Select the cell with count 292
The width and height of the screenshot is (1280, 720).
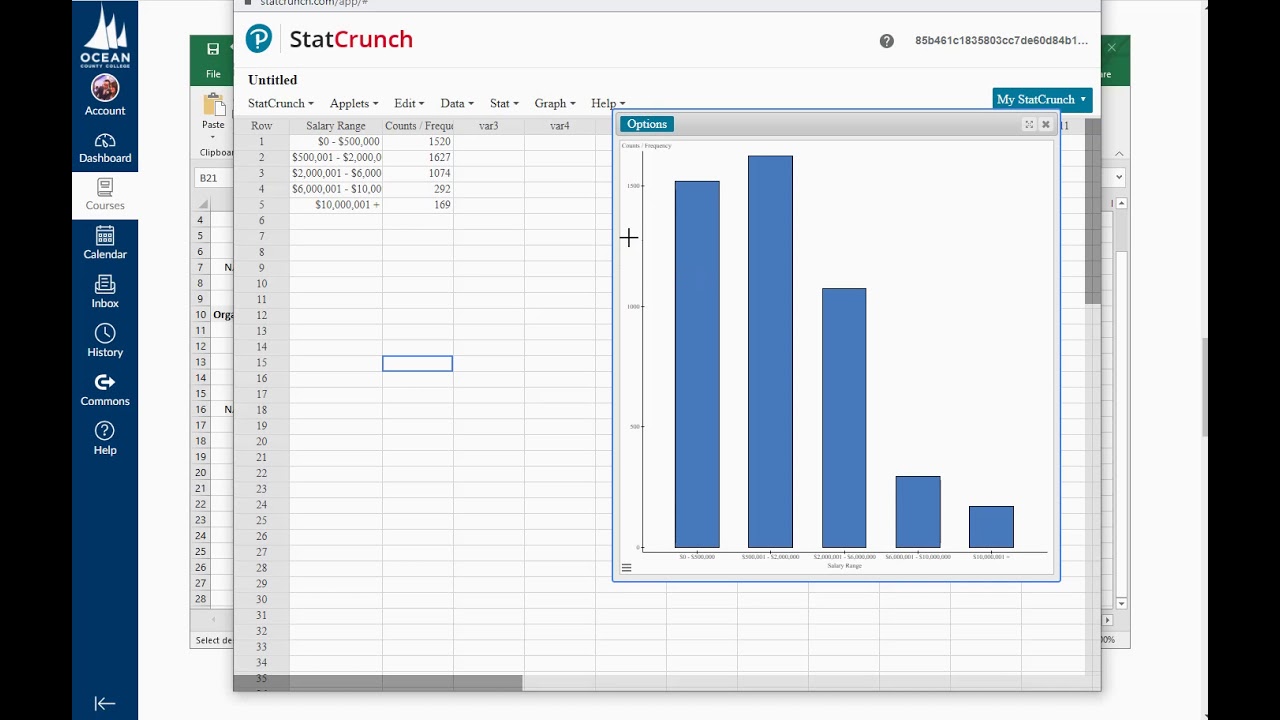(418, 189)
